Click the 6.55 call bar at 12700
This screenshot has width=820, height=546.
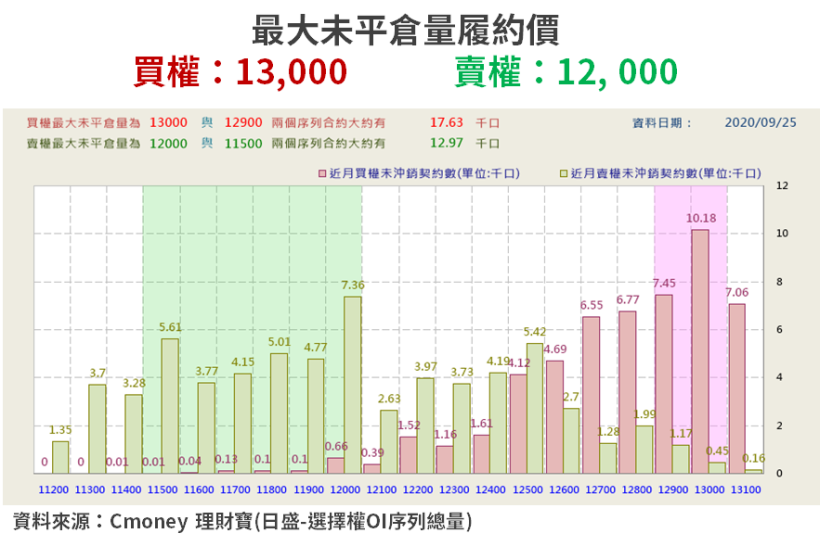[x=591, y=395]
